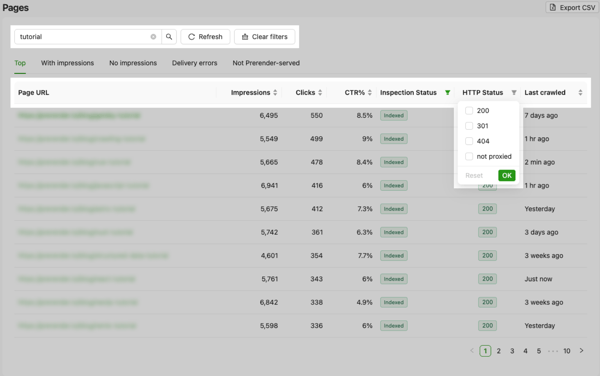Click the '2 min ago' crawl time

tap(540, 162)
